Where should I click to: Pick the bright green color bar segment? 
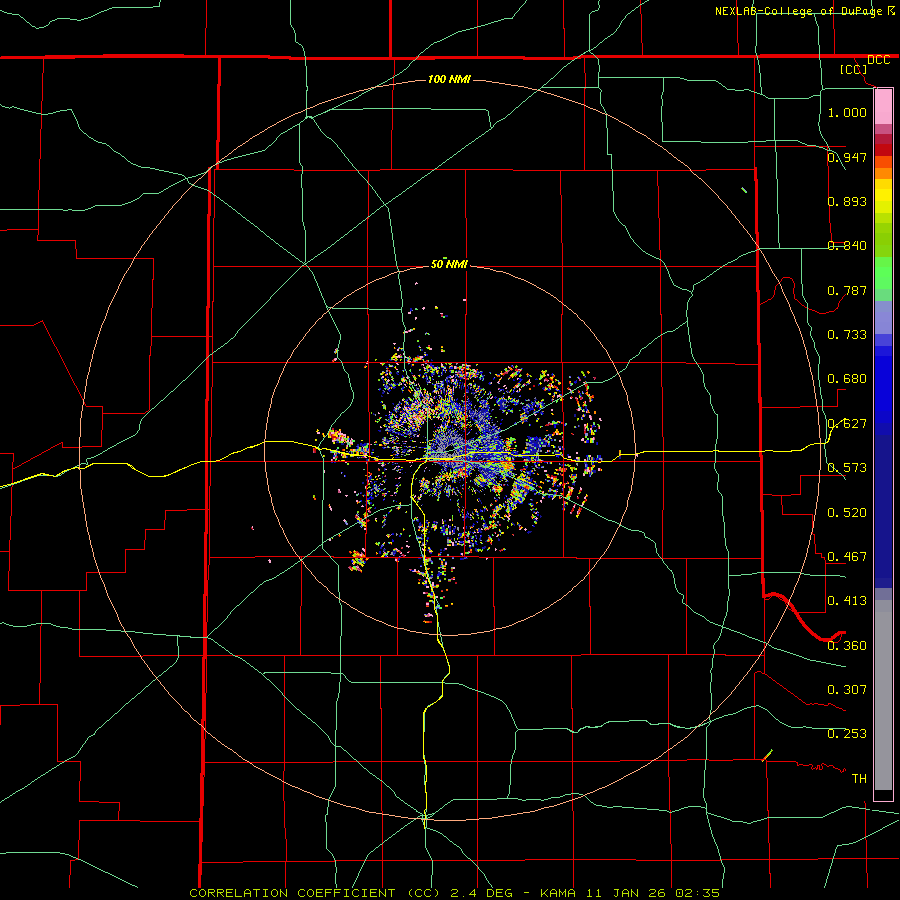pos(883,273)
